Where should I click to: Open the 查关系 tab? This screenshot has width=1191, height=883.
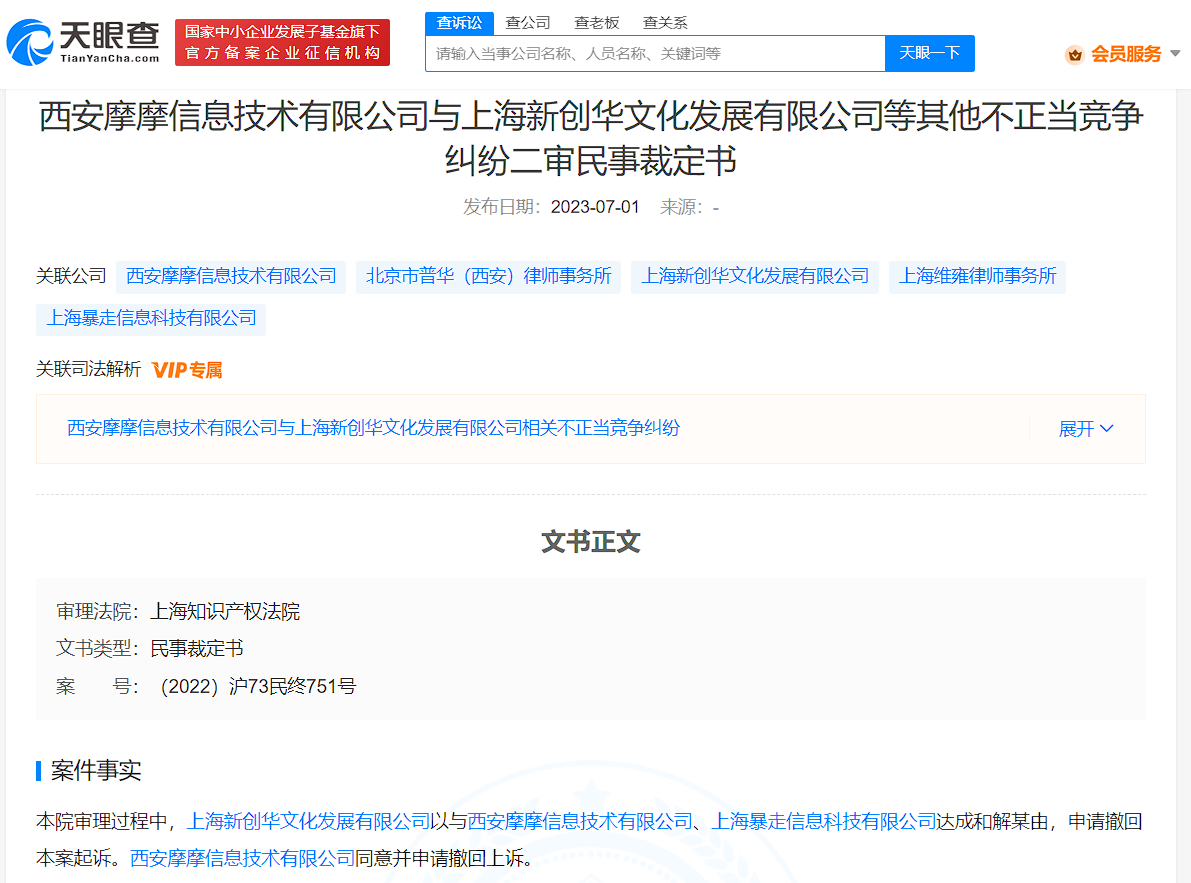click(x=664, y=22)
